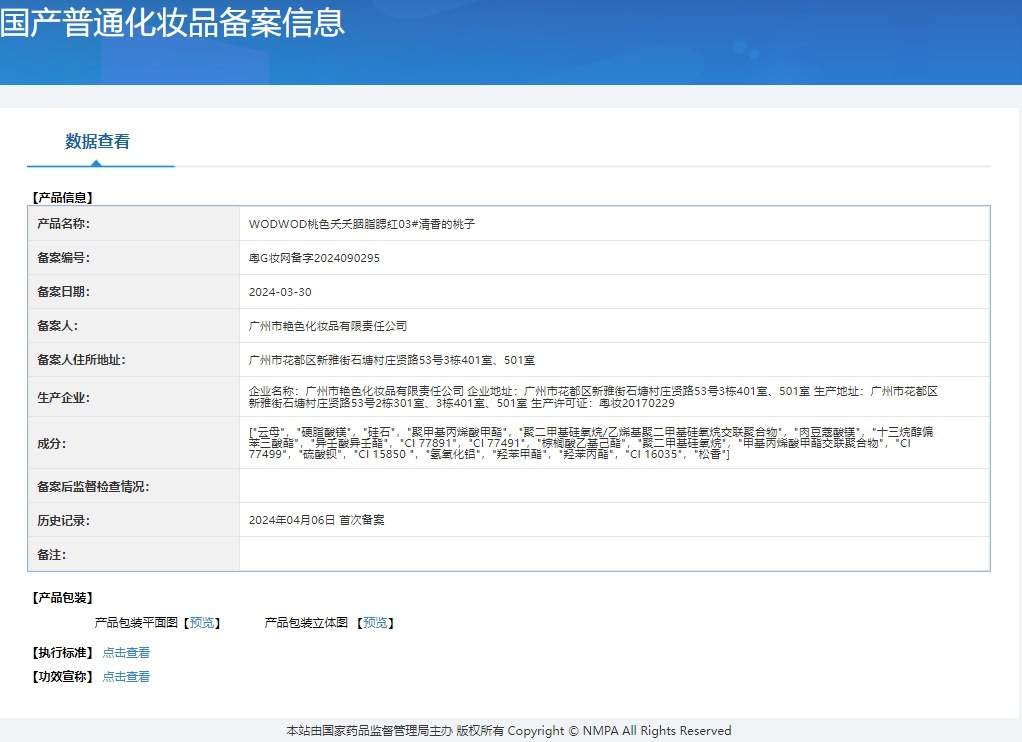Select the 产品信息 section heading
Screen dimensions: 1022x742
point(63,198)
